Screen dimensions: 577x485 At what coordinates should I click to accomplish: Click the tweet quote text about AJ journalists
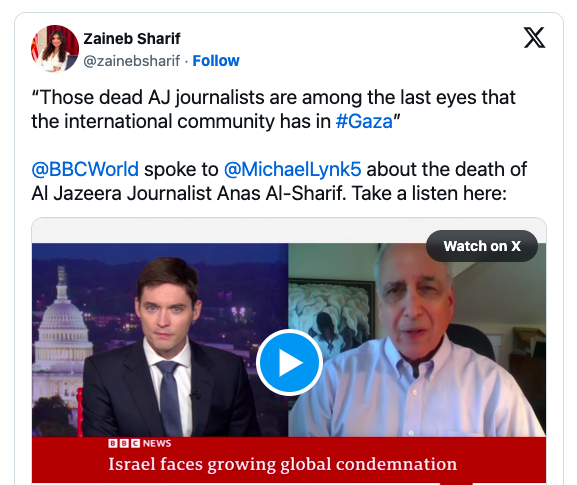tap(273, 110)
